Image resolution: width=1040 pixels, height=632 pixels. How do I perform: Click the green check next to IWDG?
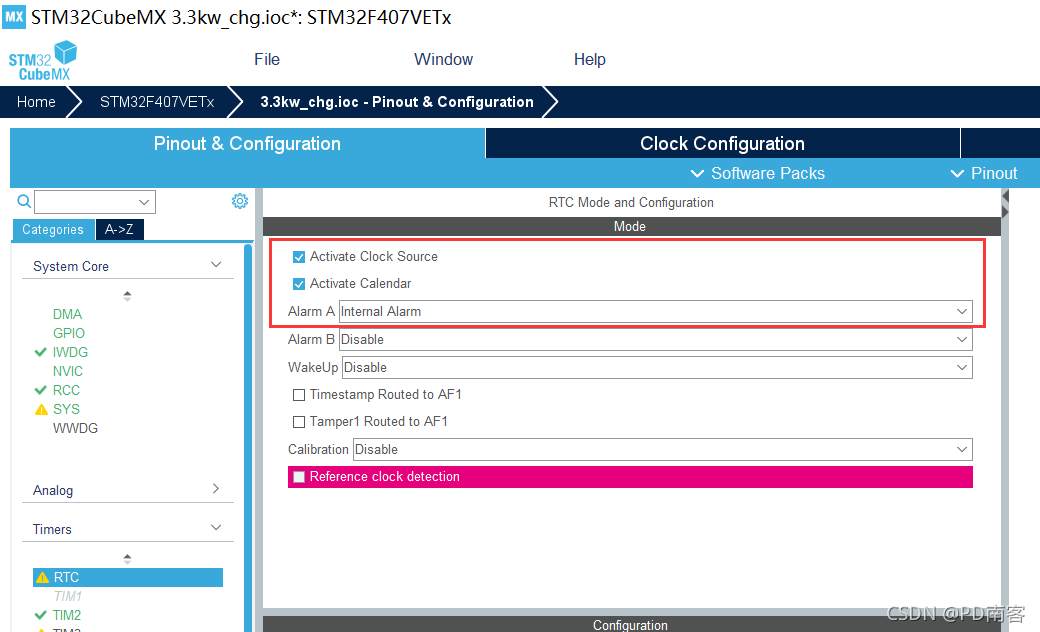pos(40,352)
